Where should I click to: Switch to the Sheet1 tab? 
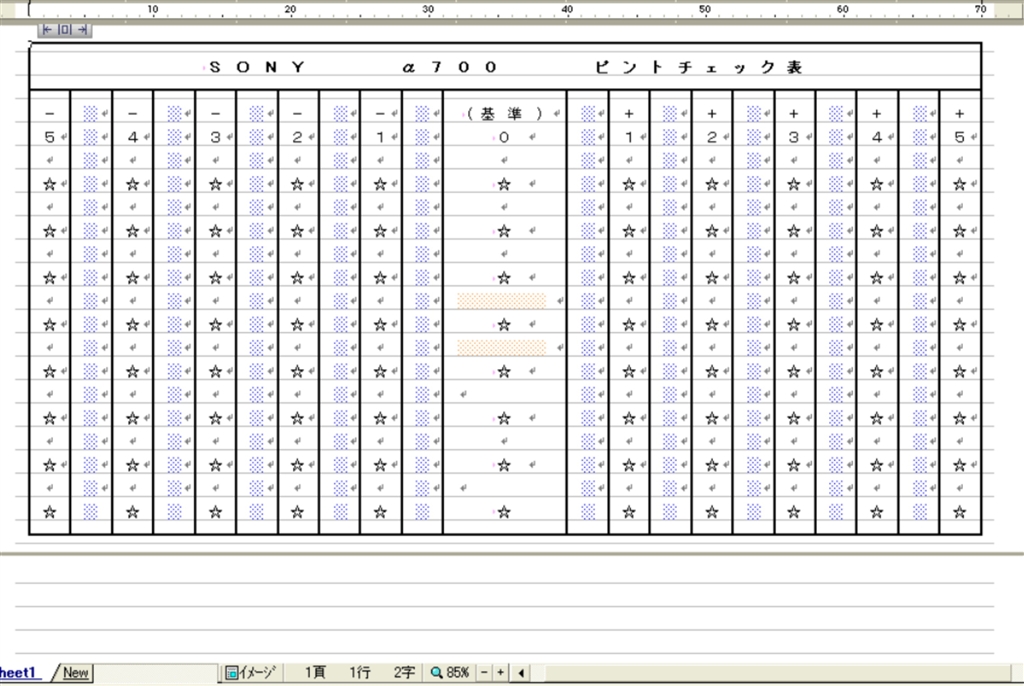[x=18, y=672]
